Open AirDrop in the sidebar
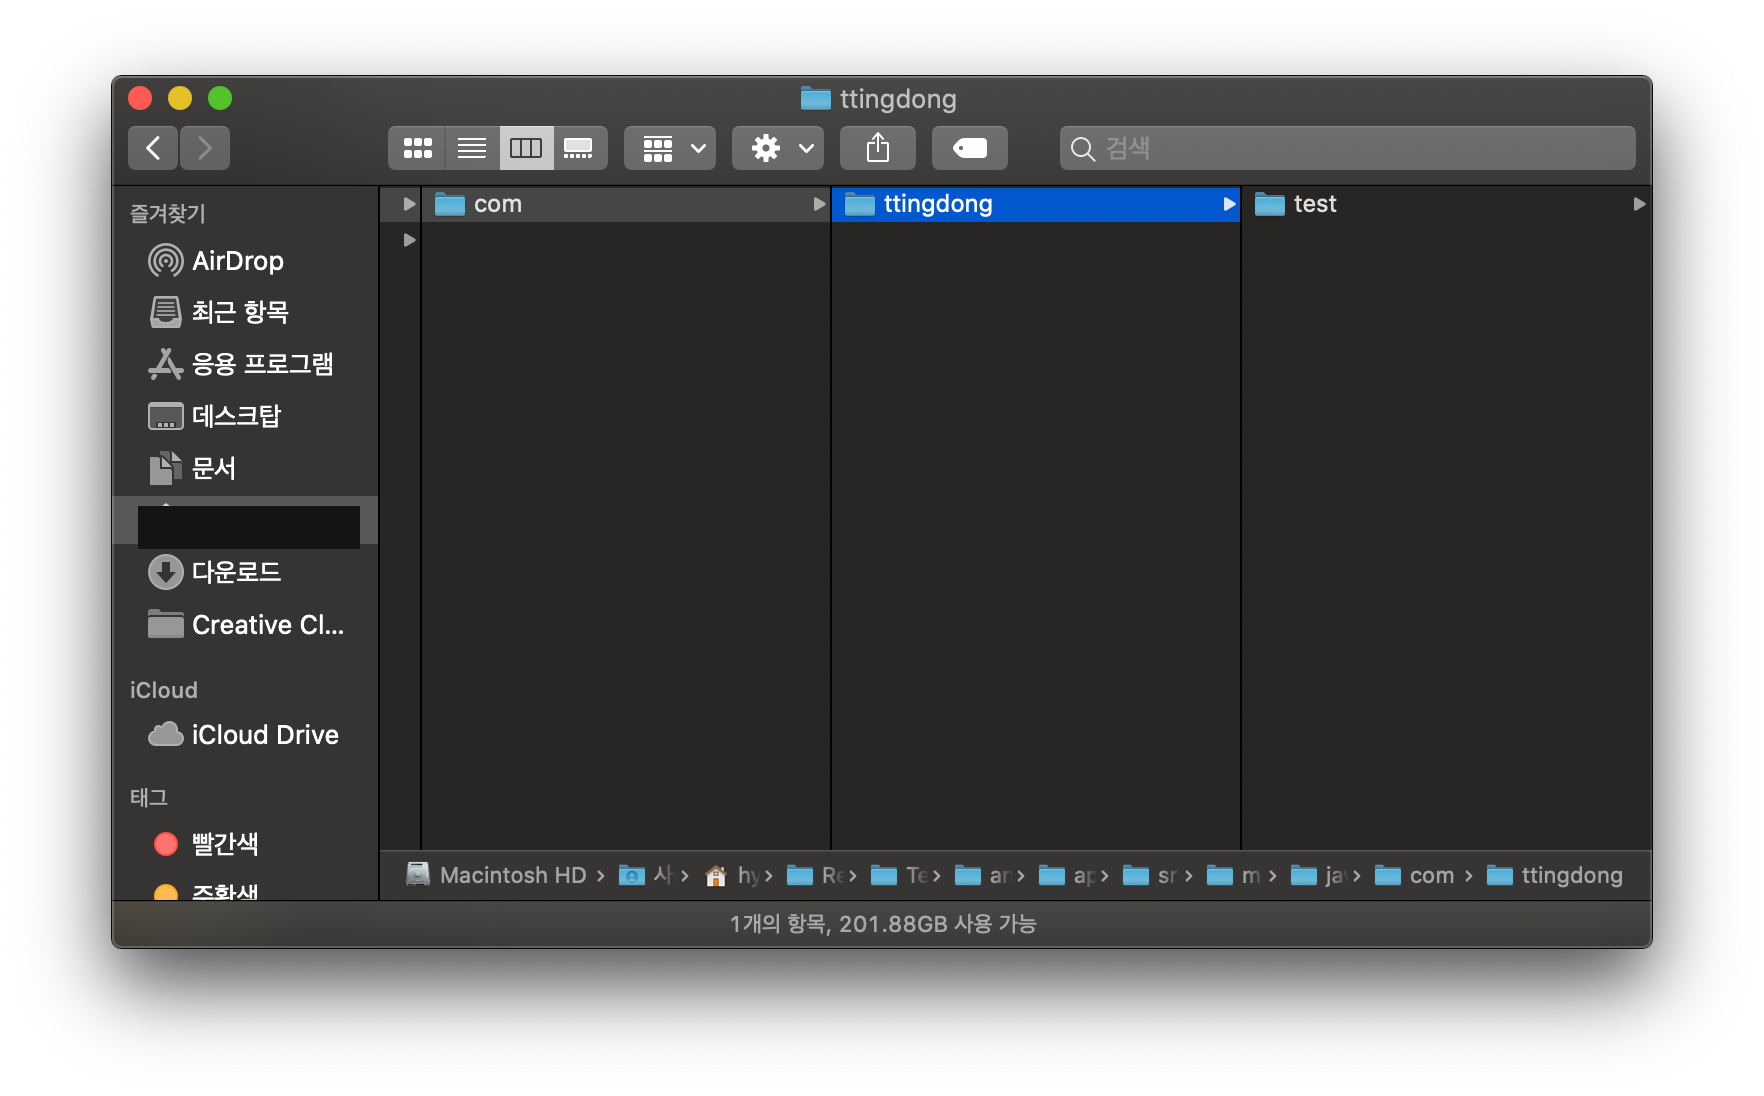 tap(245, 261)
